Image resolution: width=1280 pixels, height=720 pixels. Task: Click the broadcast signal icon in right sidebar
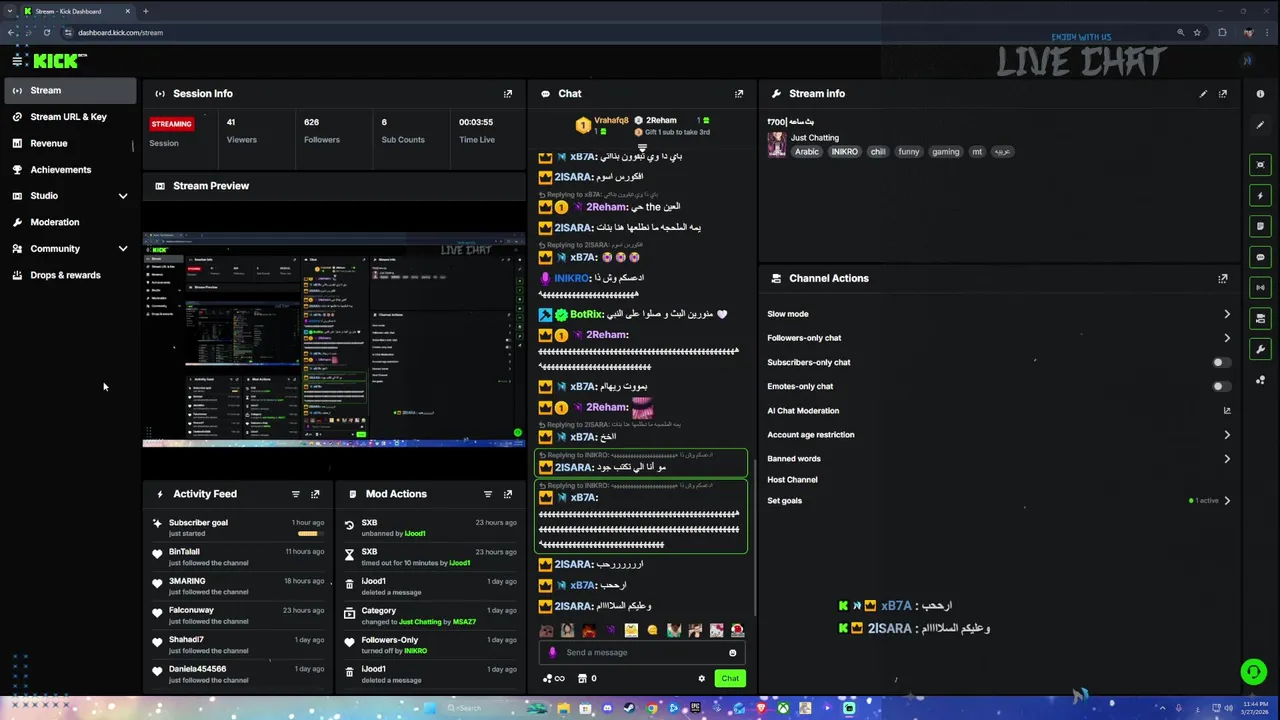tap(1260, 288)
